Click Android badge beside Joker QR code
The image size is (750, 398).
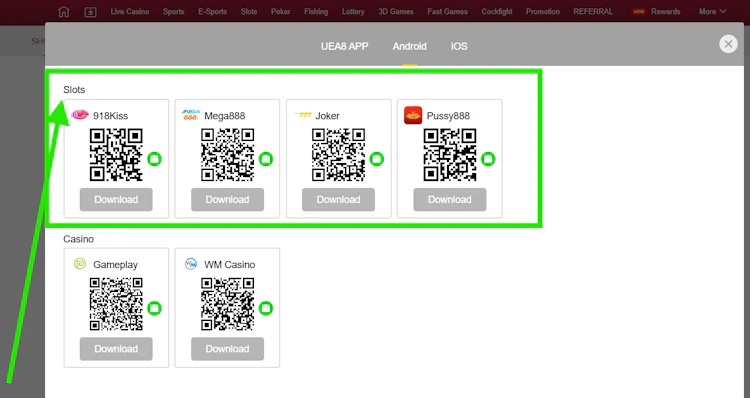point(377,159)
